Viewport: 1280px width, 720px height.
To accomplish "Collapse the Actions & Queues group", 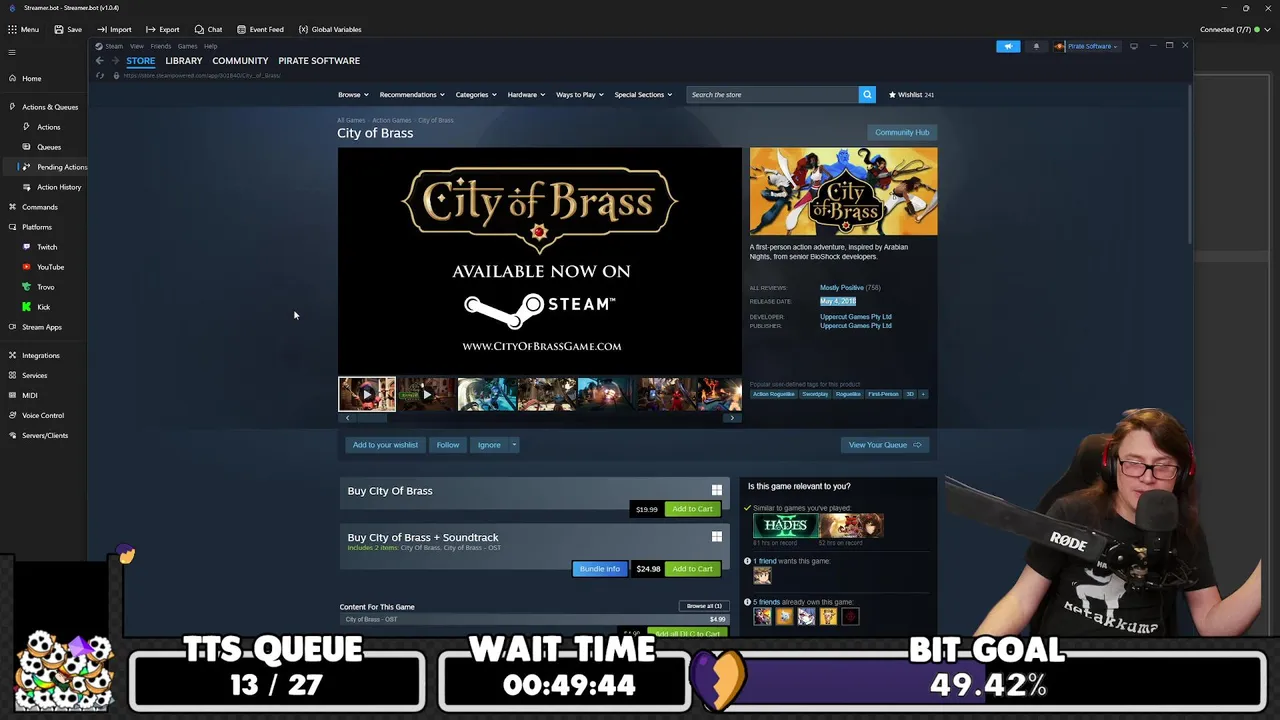I will coord(50,107).
